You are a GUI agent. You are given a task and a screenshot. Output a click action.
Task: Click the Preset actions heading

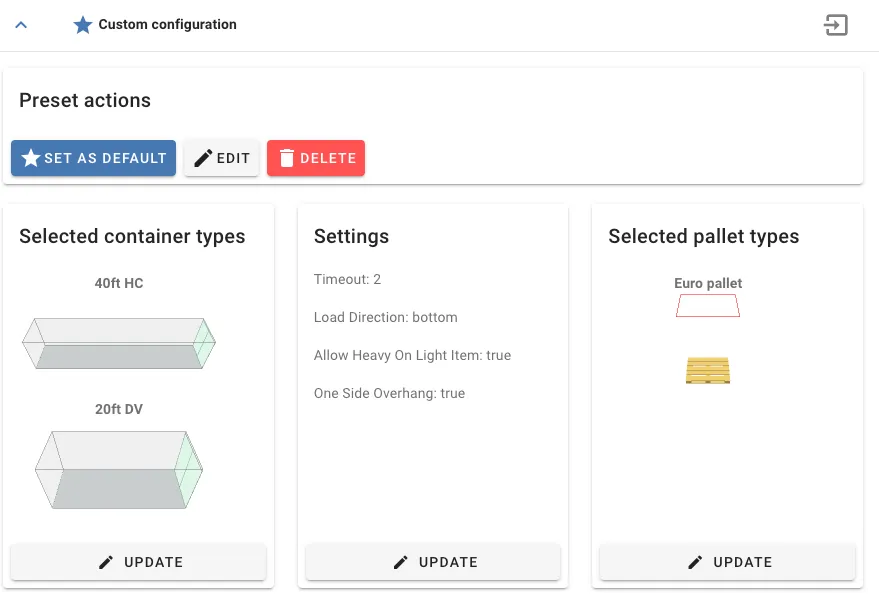pyautogui.click(x=84, y=100)
